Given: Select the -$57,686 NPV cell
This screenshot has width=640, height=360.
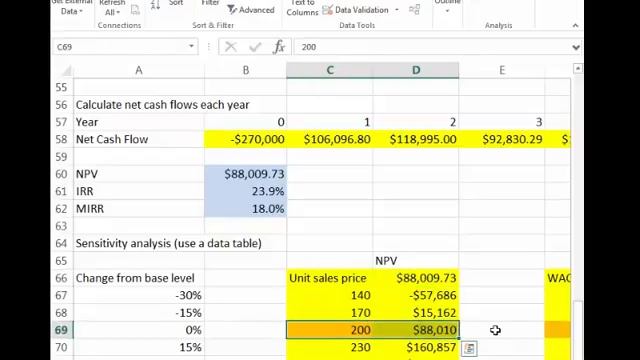Looking at the screenshot, I should pos(416,296).
